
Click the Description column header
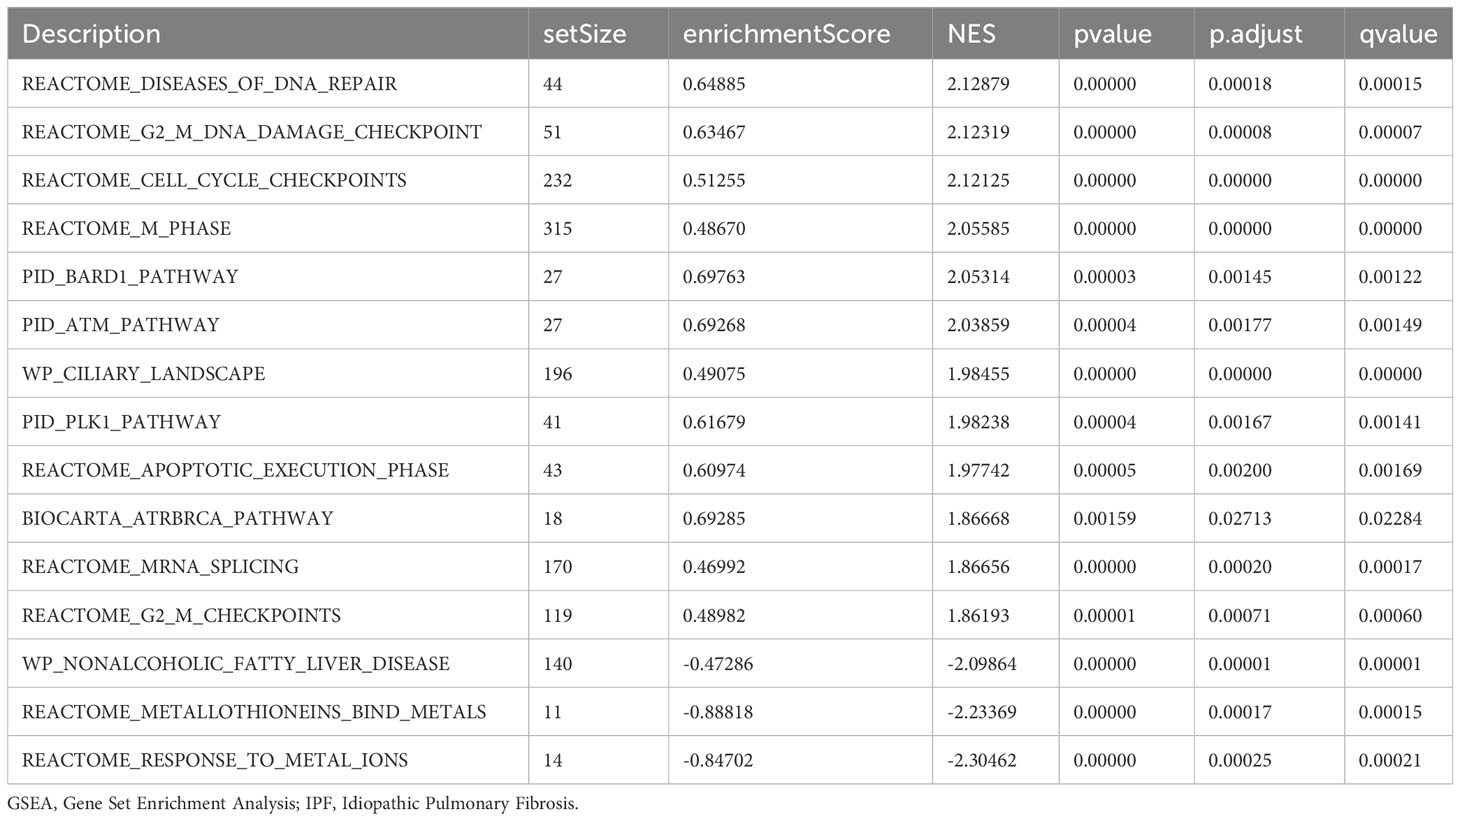pyautogui.click(x=268, y=34)
